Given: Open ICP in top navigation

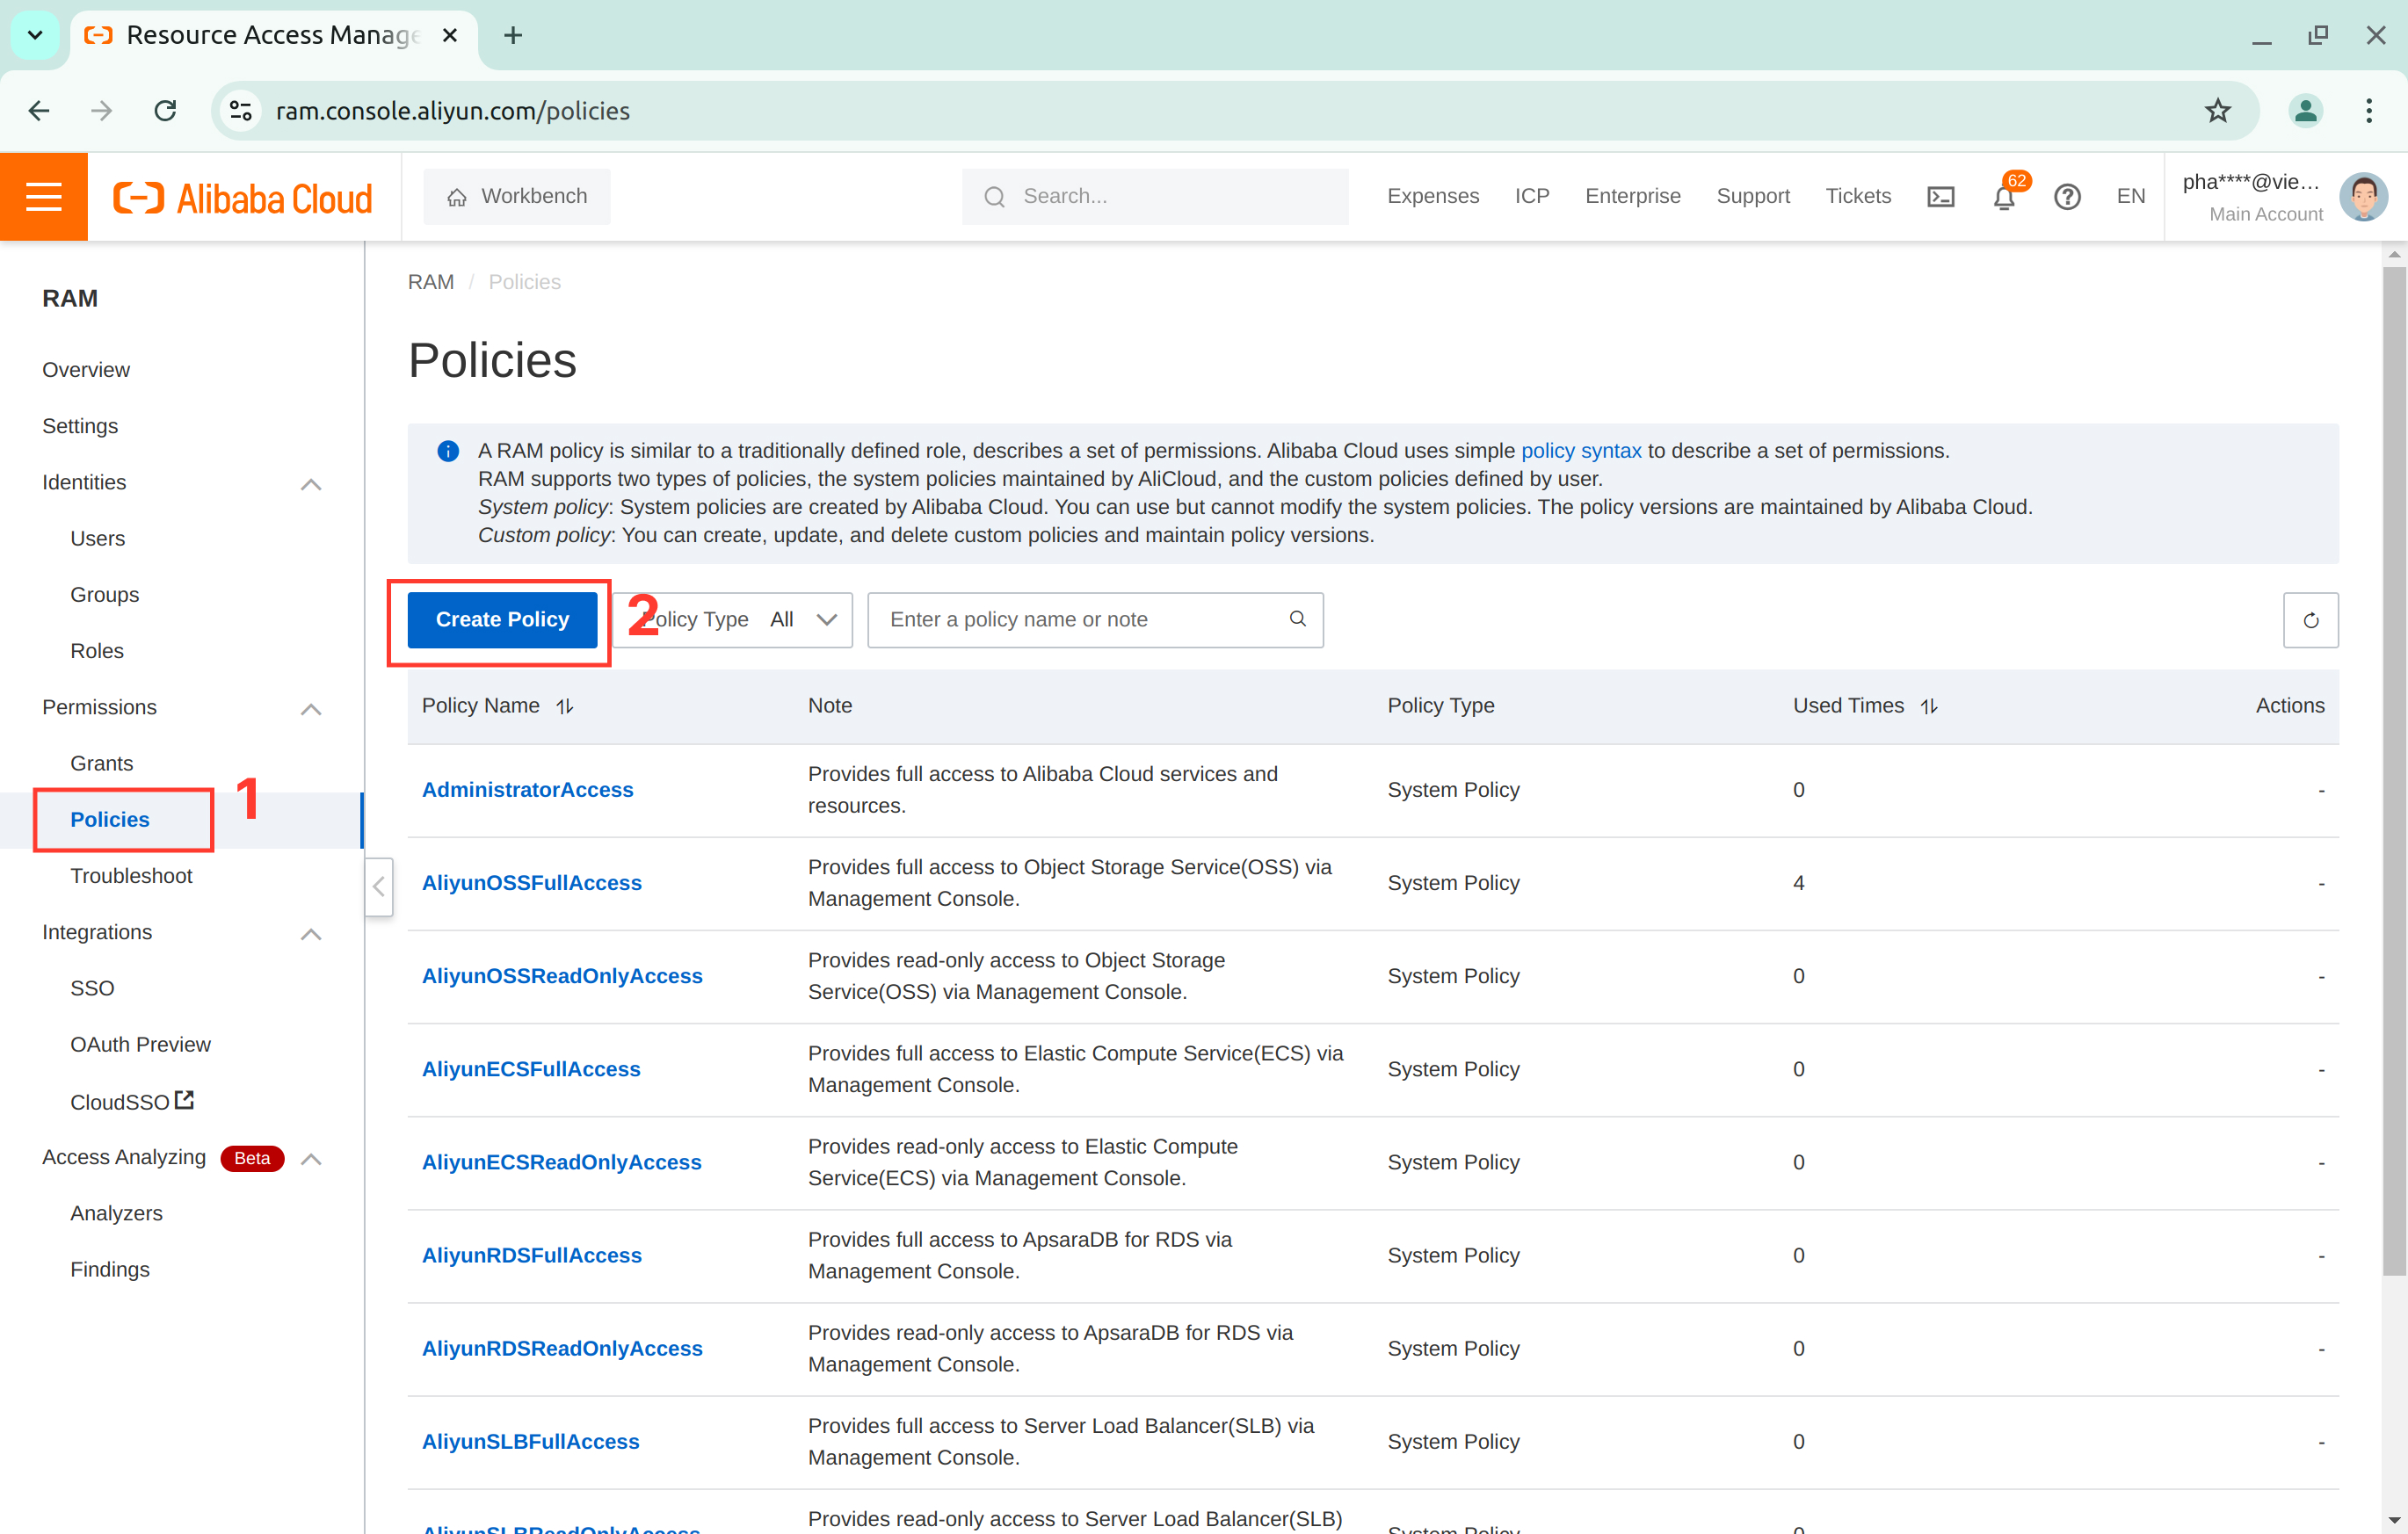Looking at the screenshot, I should 1532,196.
